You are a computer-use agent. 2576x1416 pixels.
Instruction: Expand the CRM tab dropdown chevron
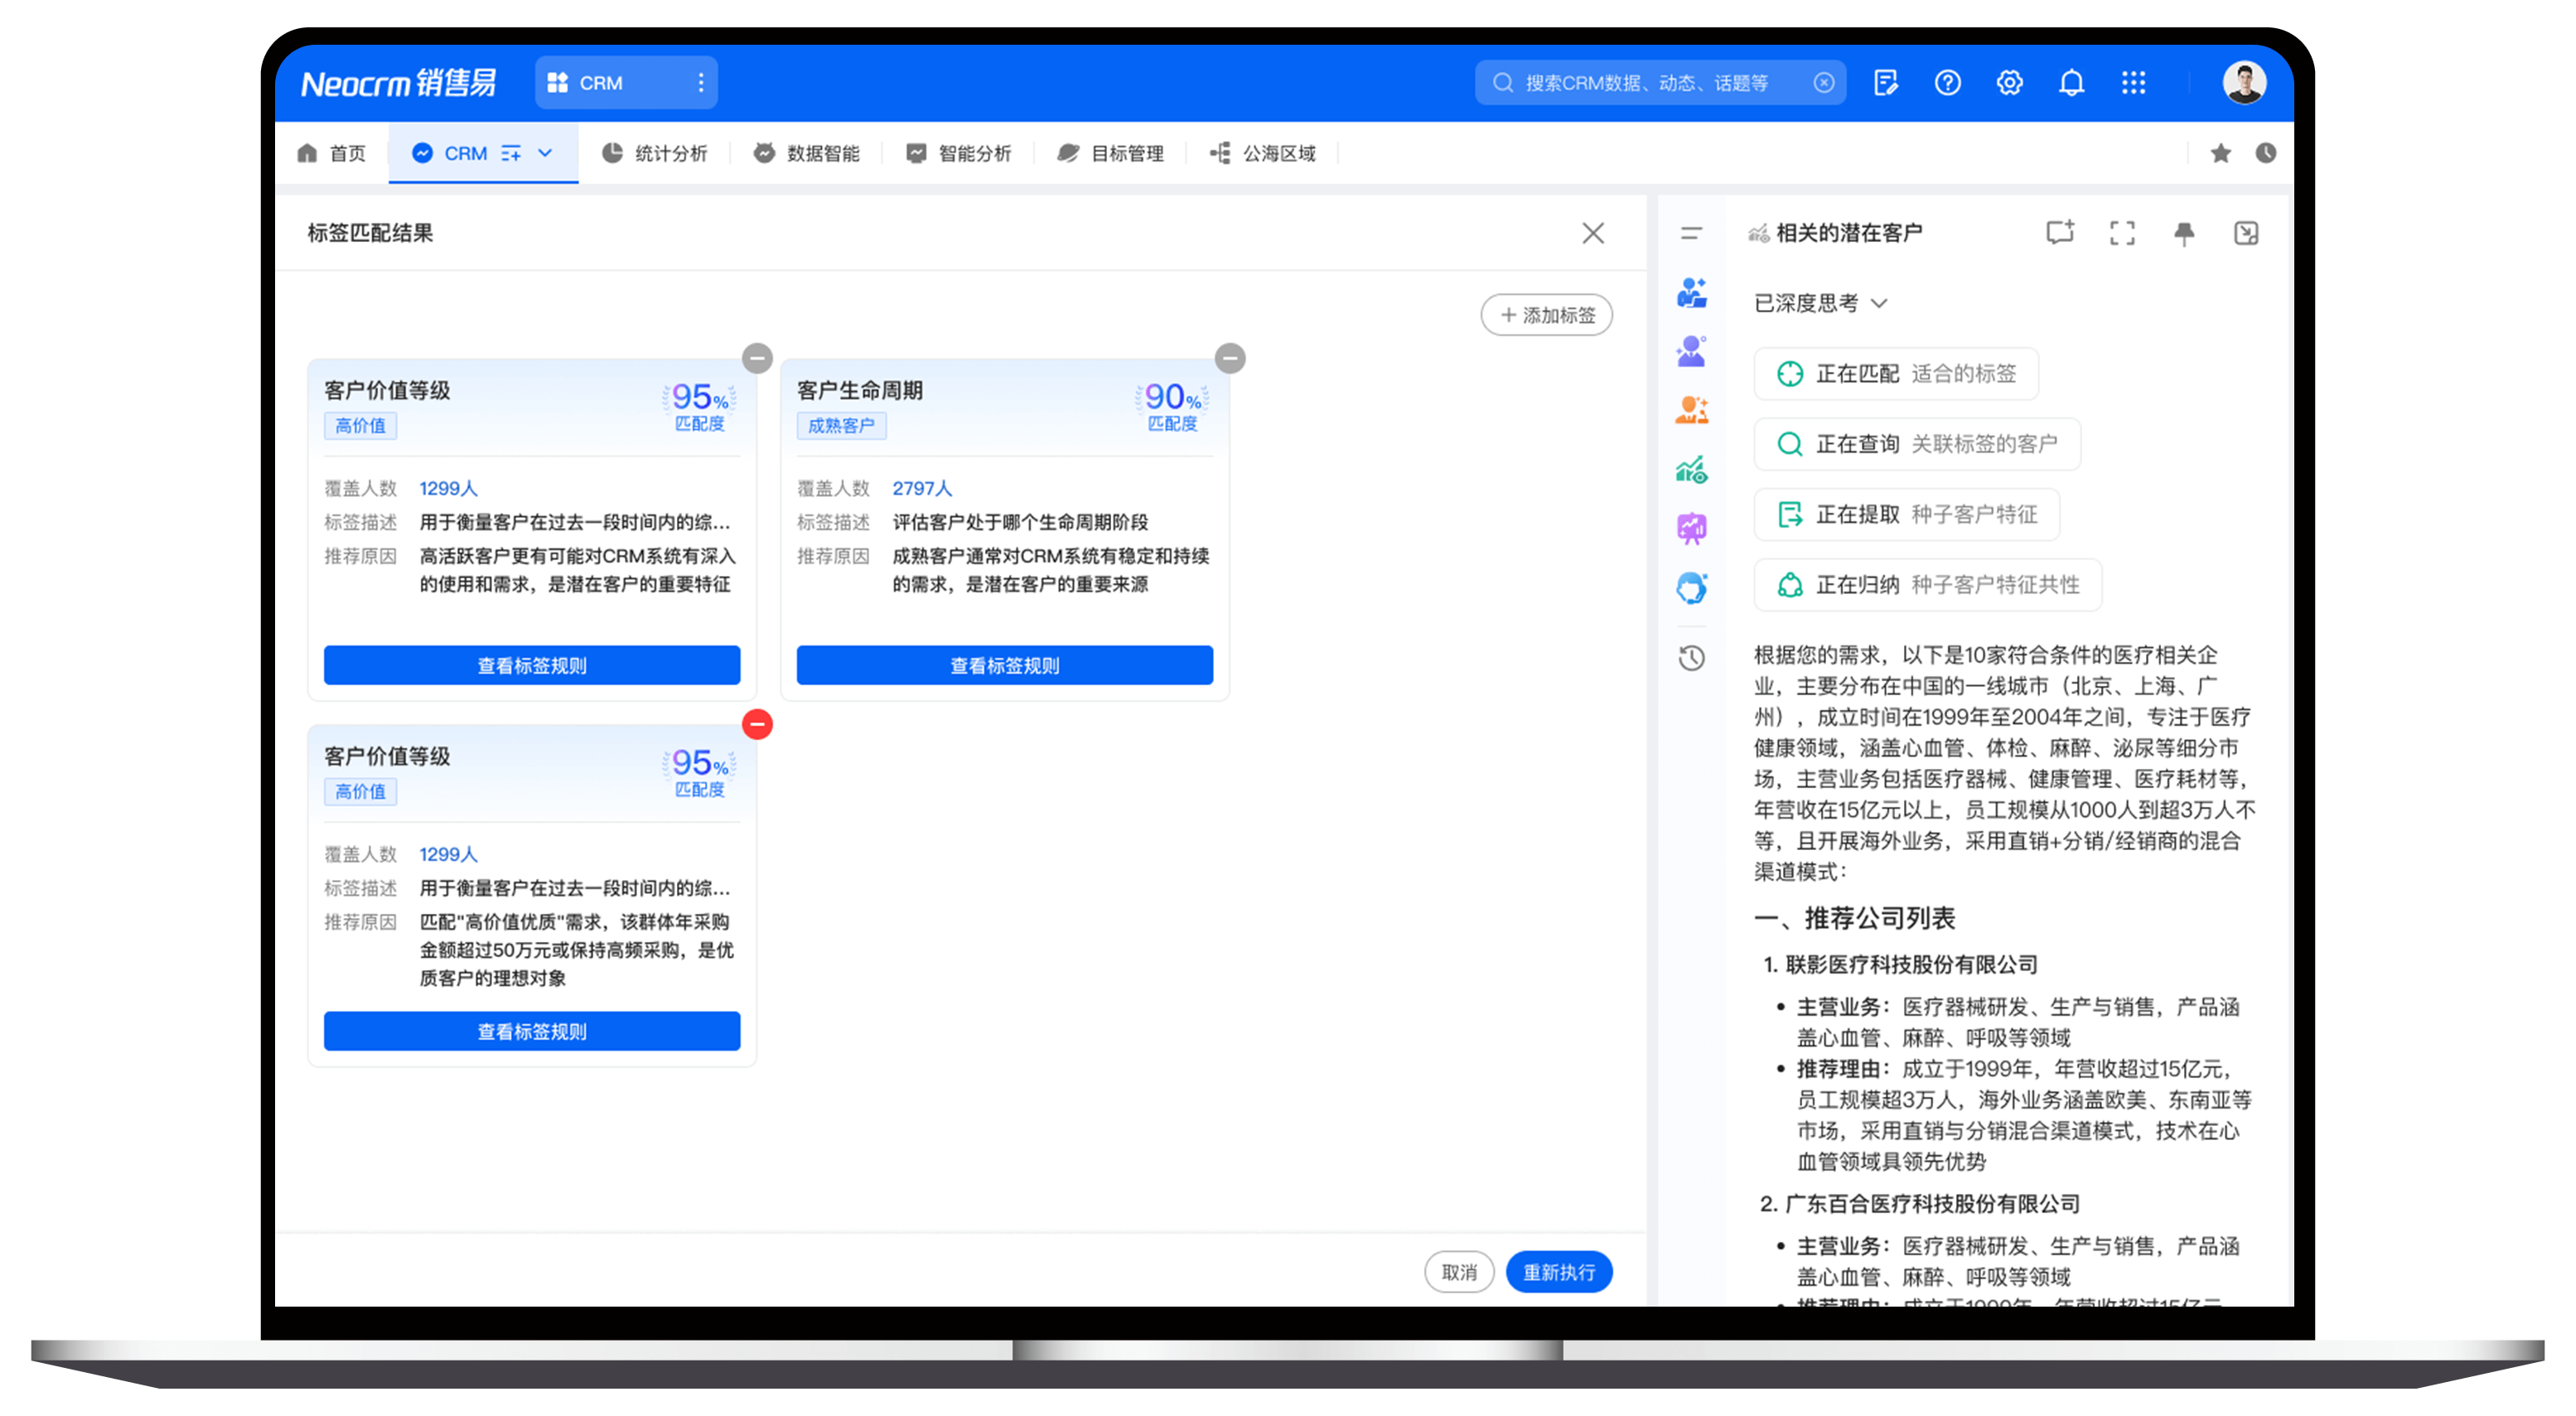point(545,153)
